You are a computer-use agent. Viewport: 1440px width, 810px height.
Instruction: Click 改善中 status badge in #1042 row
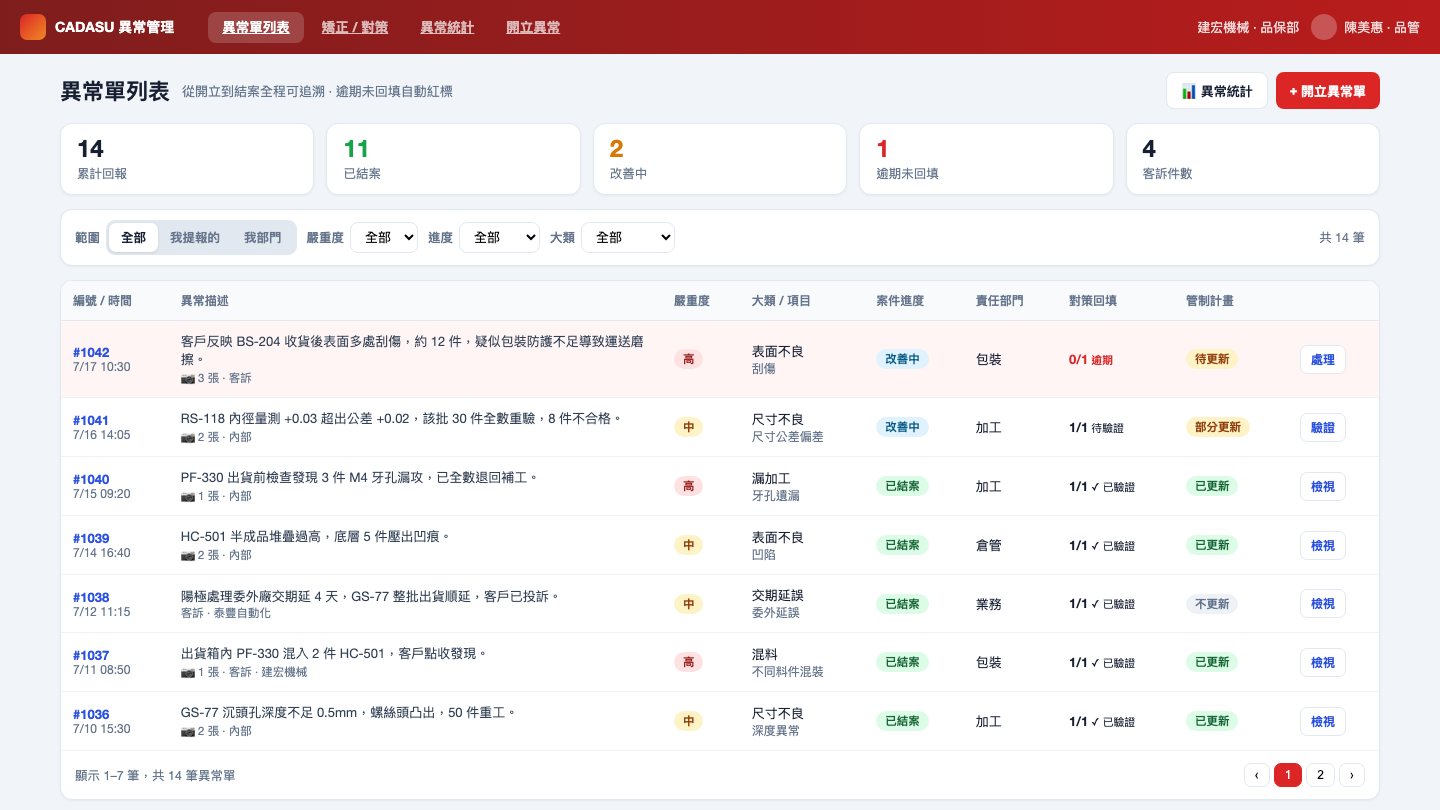point(902,359)
